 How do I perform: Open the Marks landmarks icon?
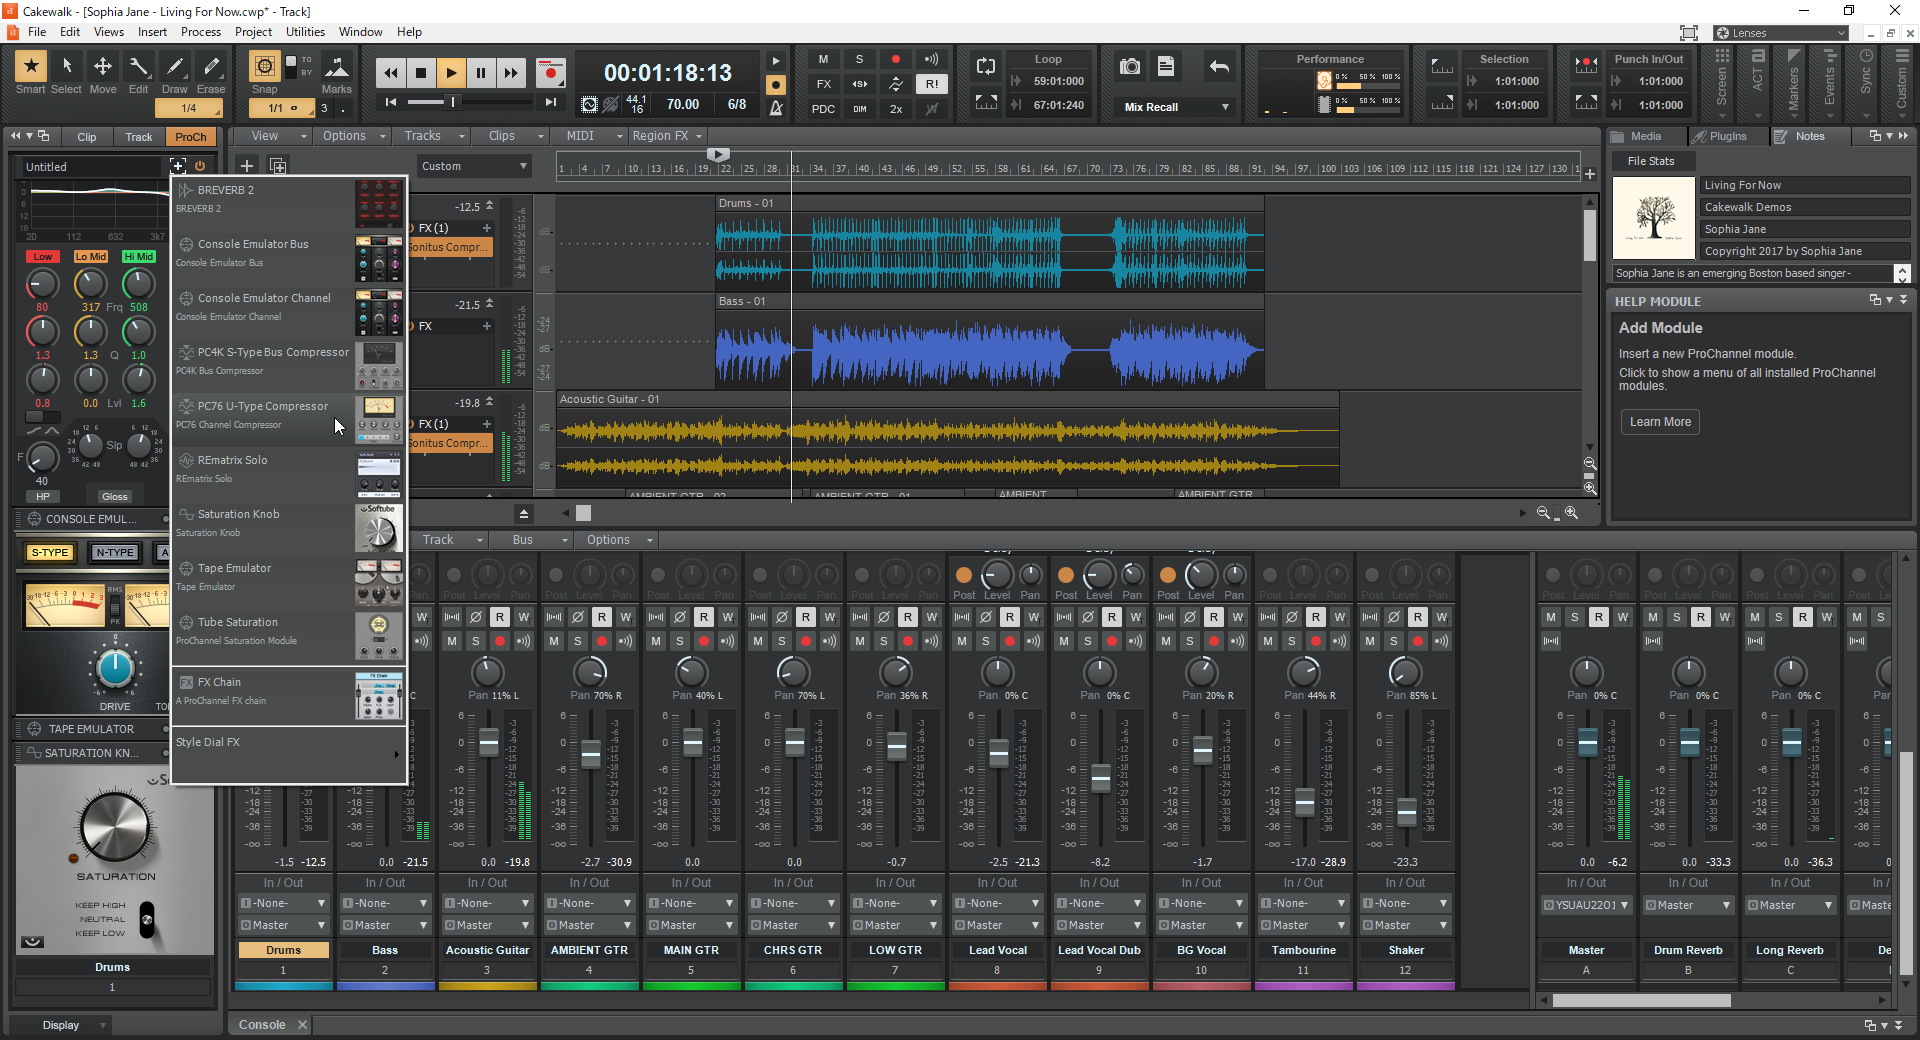pyautogui.click(x=337, y=67)
